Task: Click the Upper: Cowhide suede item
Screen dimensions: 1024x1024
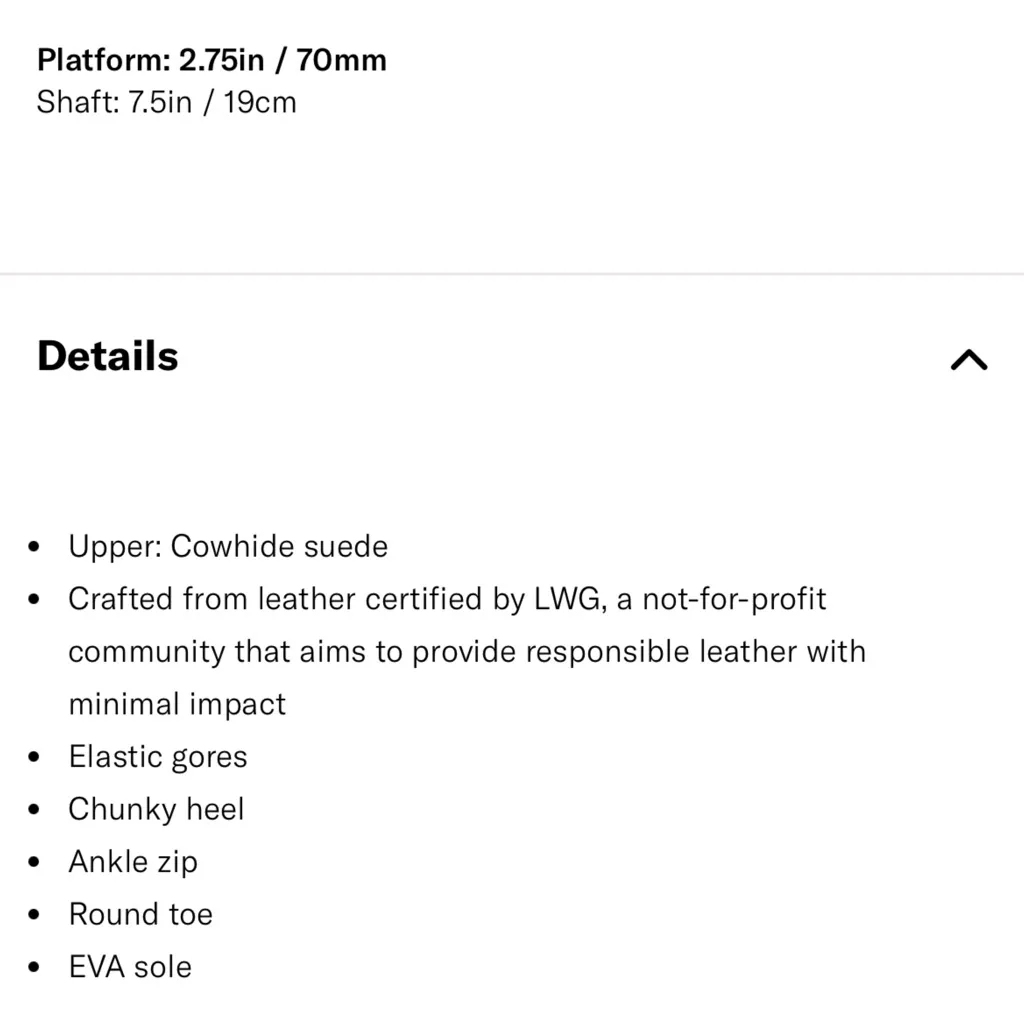Action: pos(228,546)
